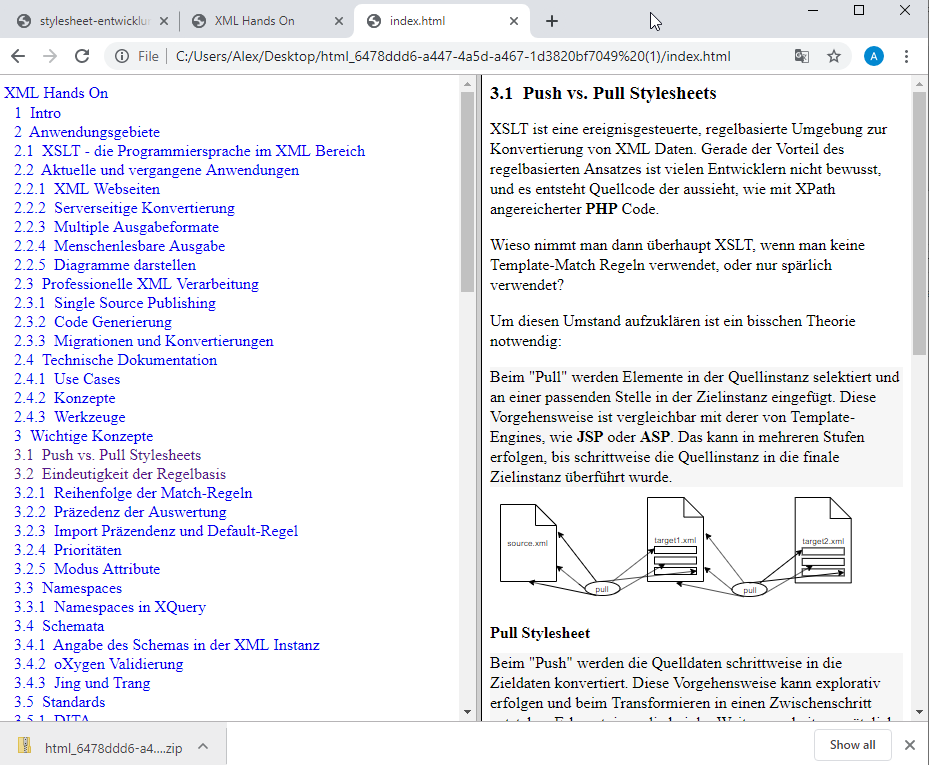Click the left pane scrollbar down arrow
929x765 pixels.
467,711
